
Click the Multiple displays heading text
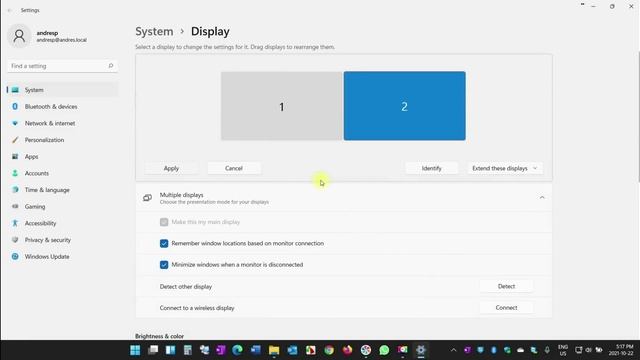[181, 195]
